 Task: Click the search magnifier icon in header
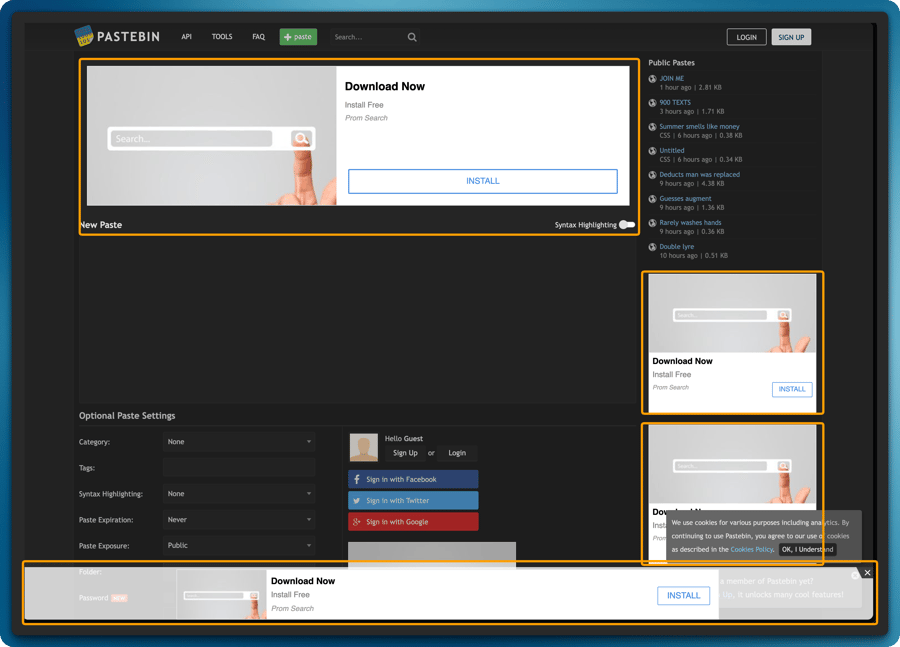point(412,37)
